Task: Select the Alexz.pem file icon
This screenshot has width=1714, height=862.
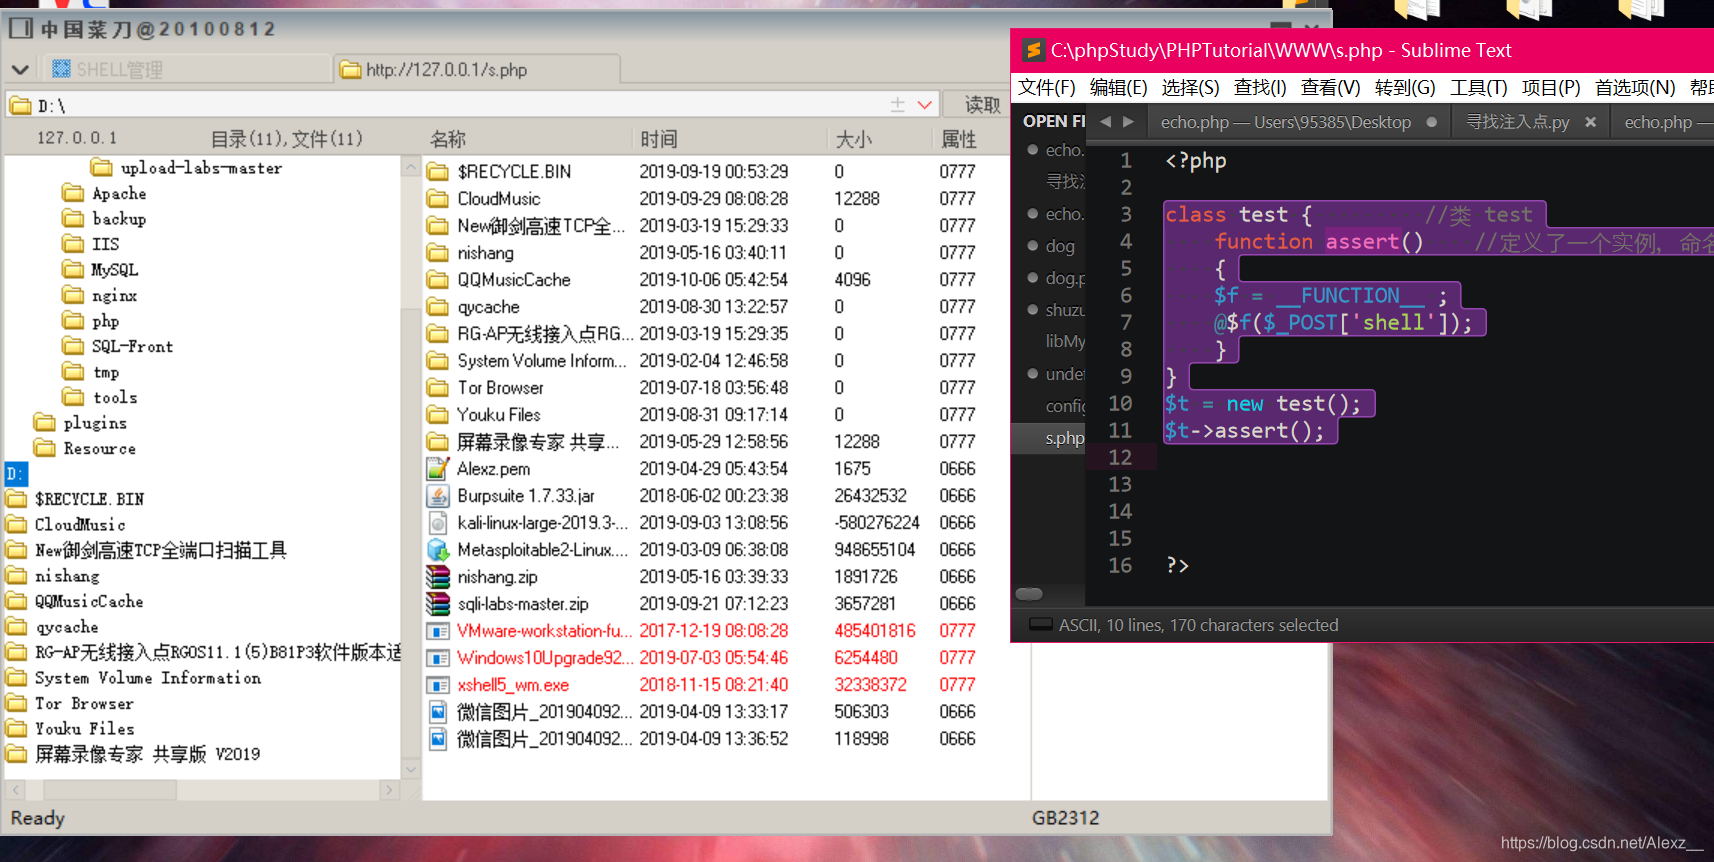Action: pos(437,469)
